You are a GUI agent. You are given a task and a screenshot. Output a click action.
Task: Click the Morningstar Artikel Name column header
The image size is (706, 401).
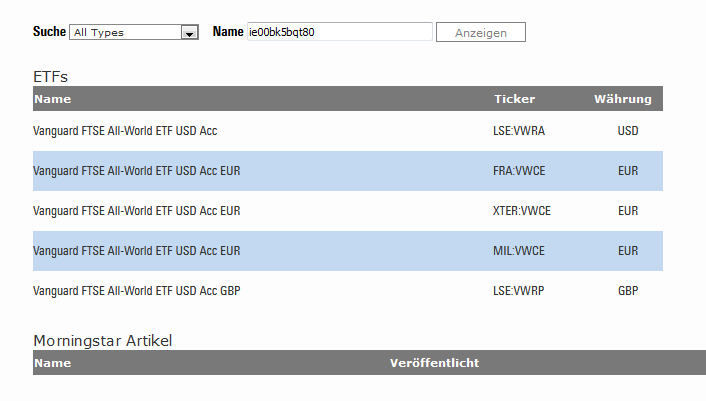coord(52,363)
